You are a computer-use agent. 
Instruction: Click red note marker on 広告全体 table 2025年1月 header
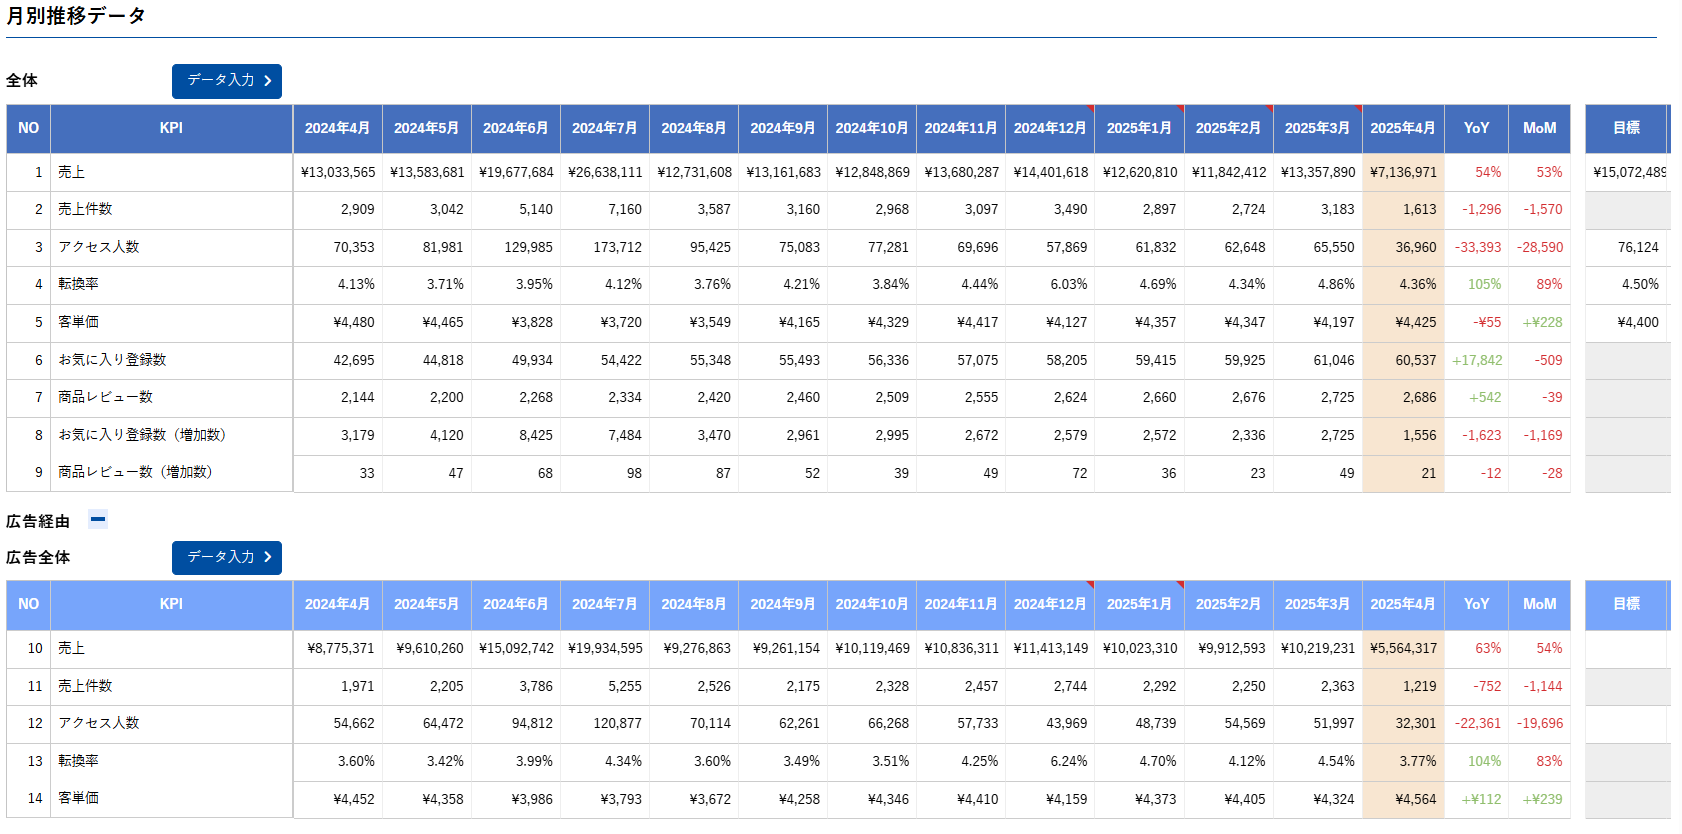point(1180,585)
